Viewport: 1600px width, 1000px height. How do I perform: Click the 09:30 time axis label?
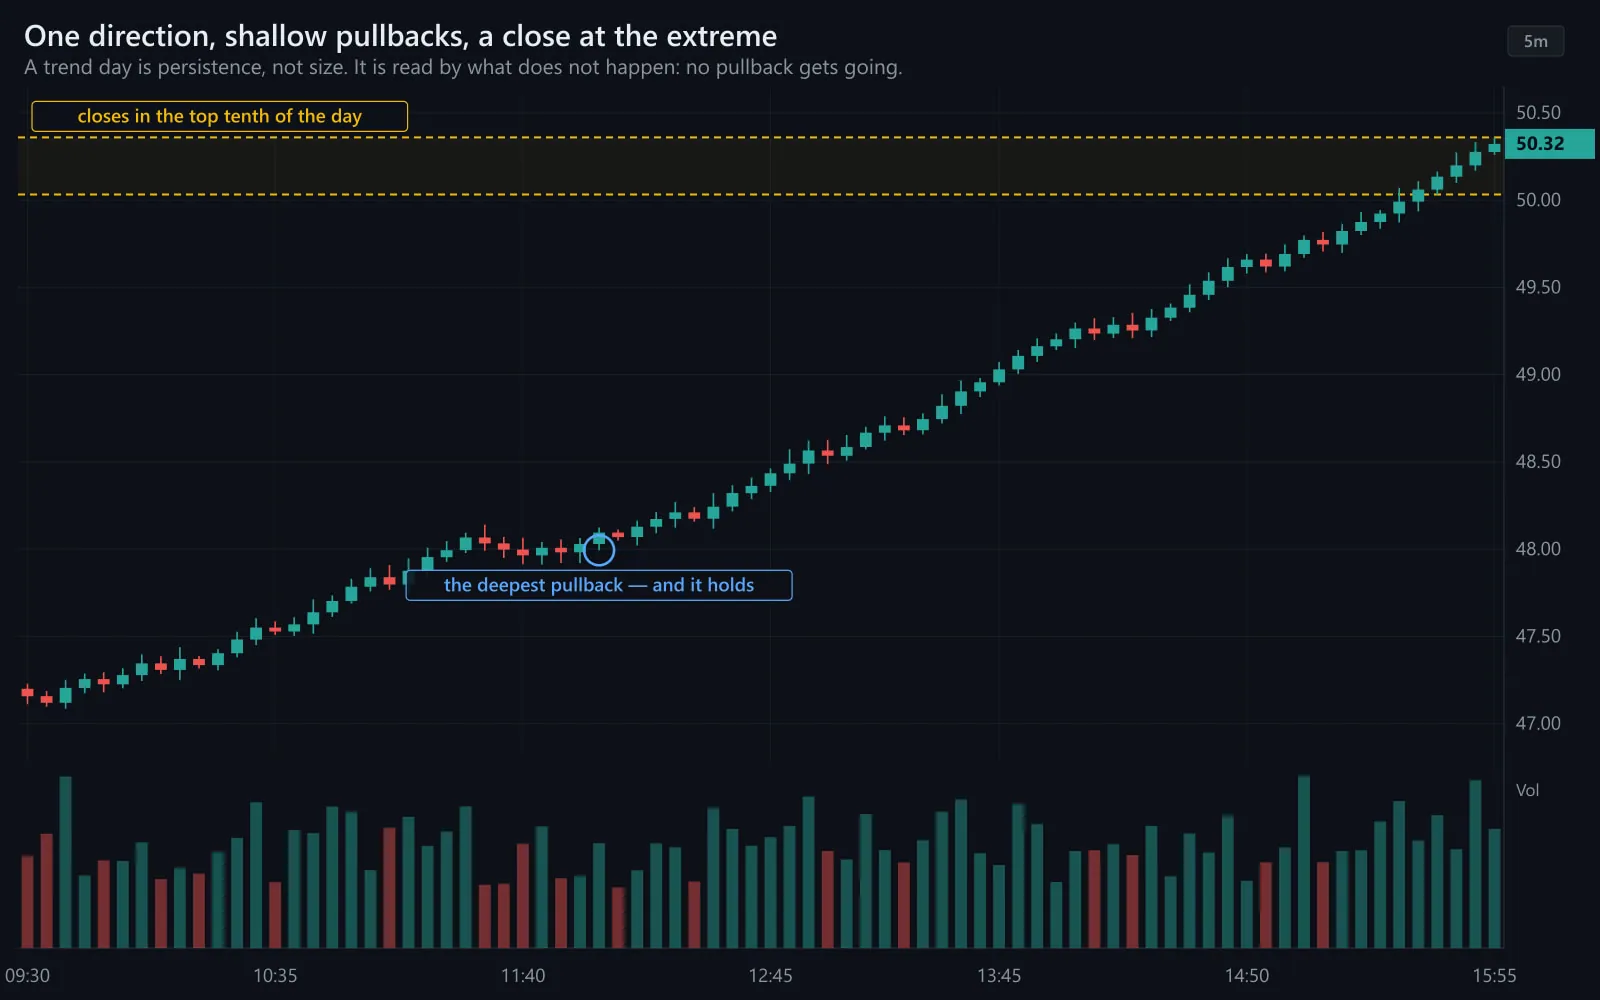pos(27,975)
